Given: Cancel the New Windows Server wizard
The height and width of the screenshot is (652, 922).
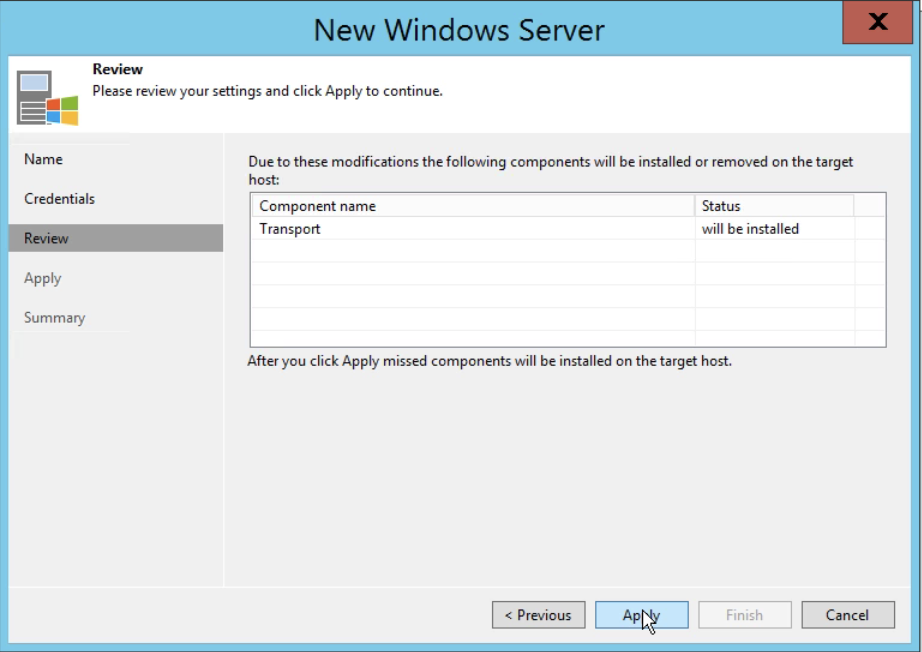Looking at the screenshot, I should coord(848,615).
